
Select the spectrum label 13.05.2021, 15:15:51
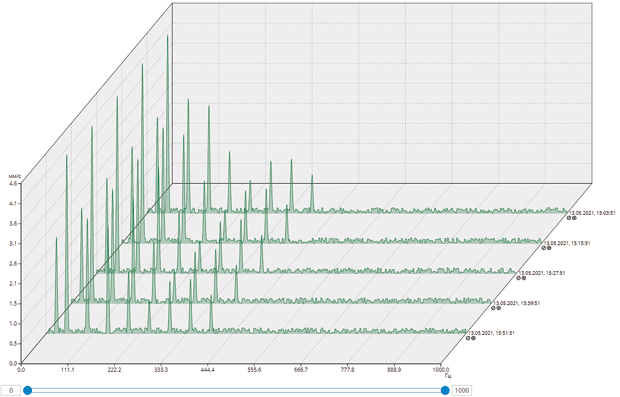click(567, 243)
